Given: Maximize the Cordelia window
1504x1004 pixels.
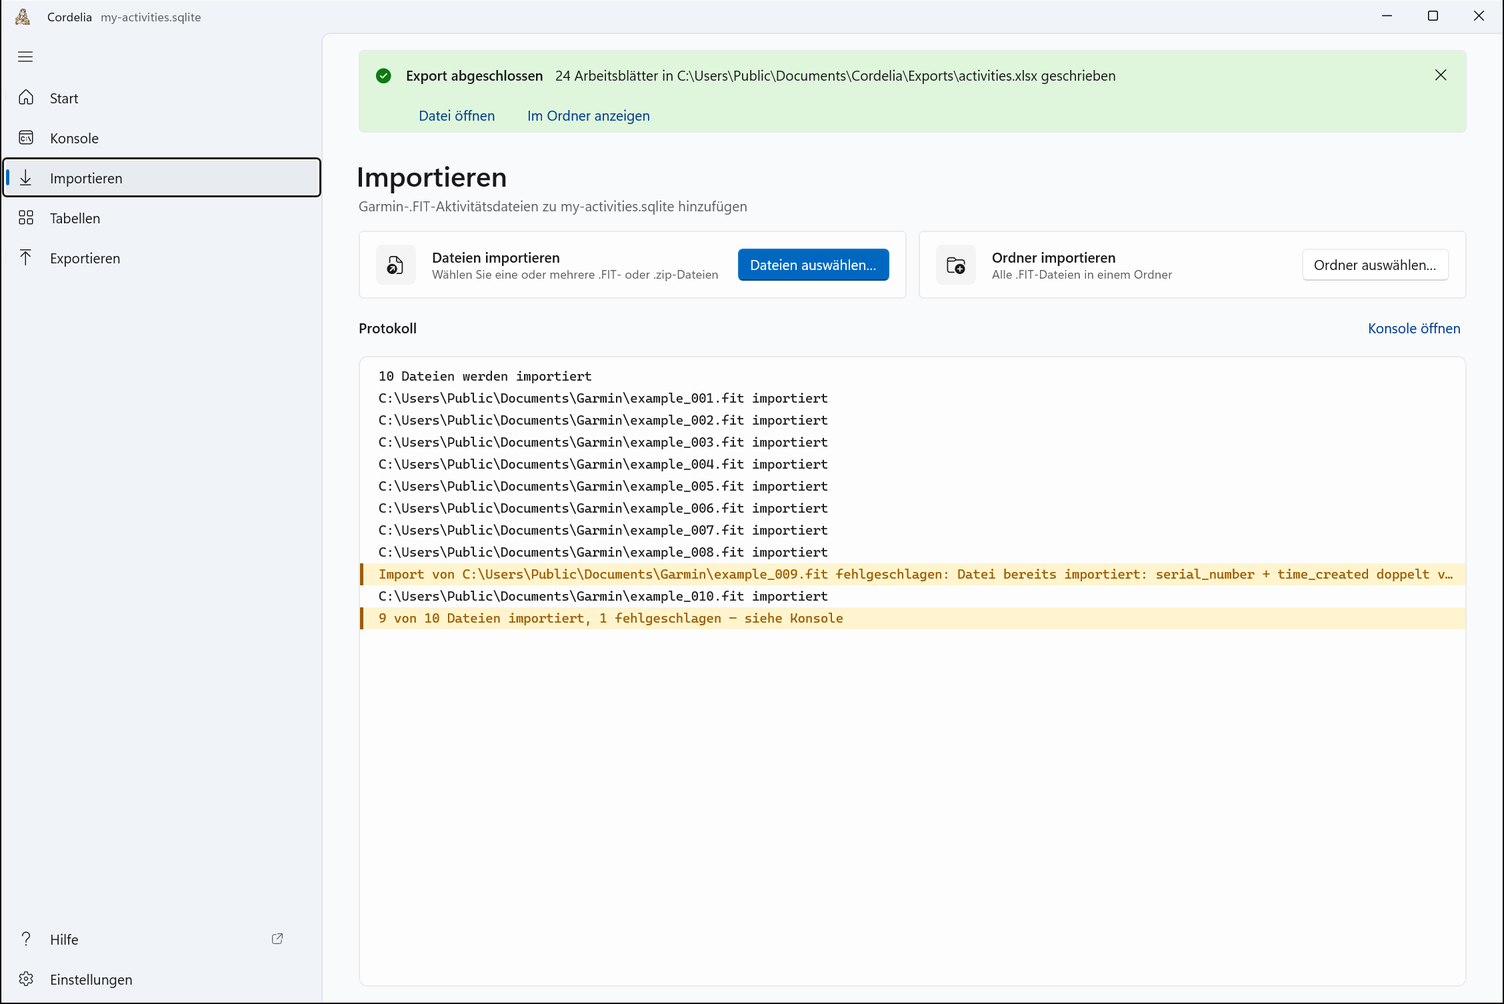Looking at the screenshot, I should [1433, 16].
